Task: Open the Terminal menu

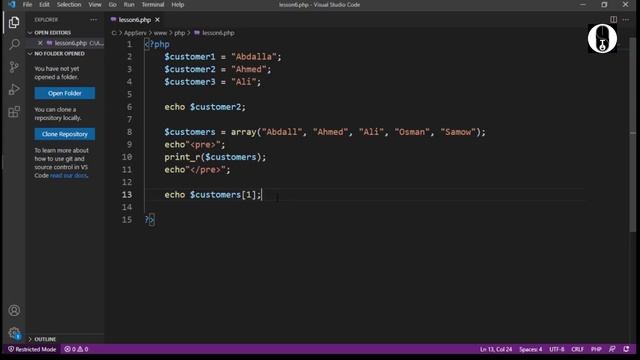Action: click(153, 4)
